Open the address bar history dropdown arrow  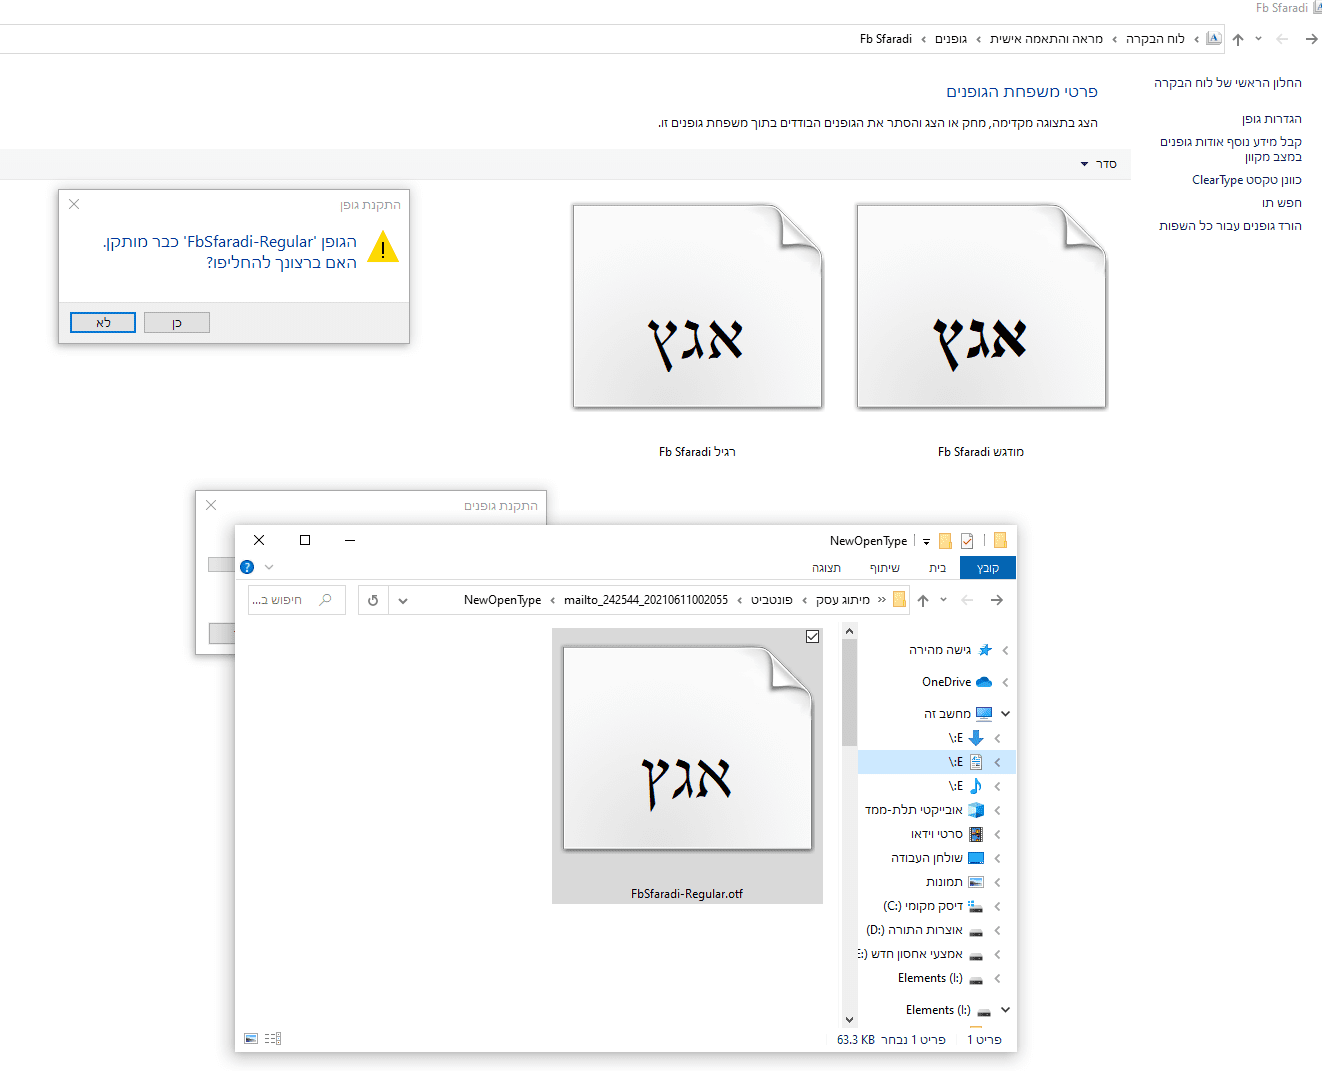403,600
